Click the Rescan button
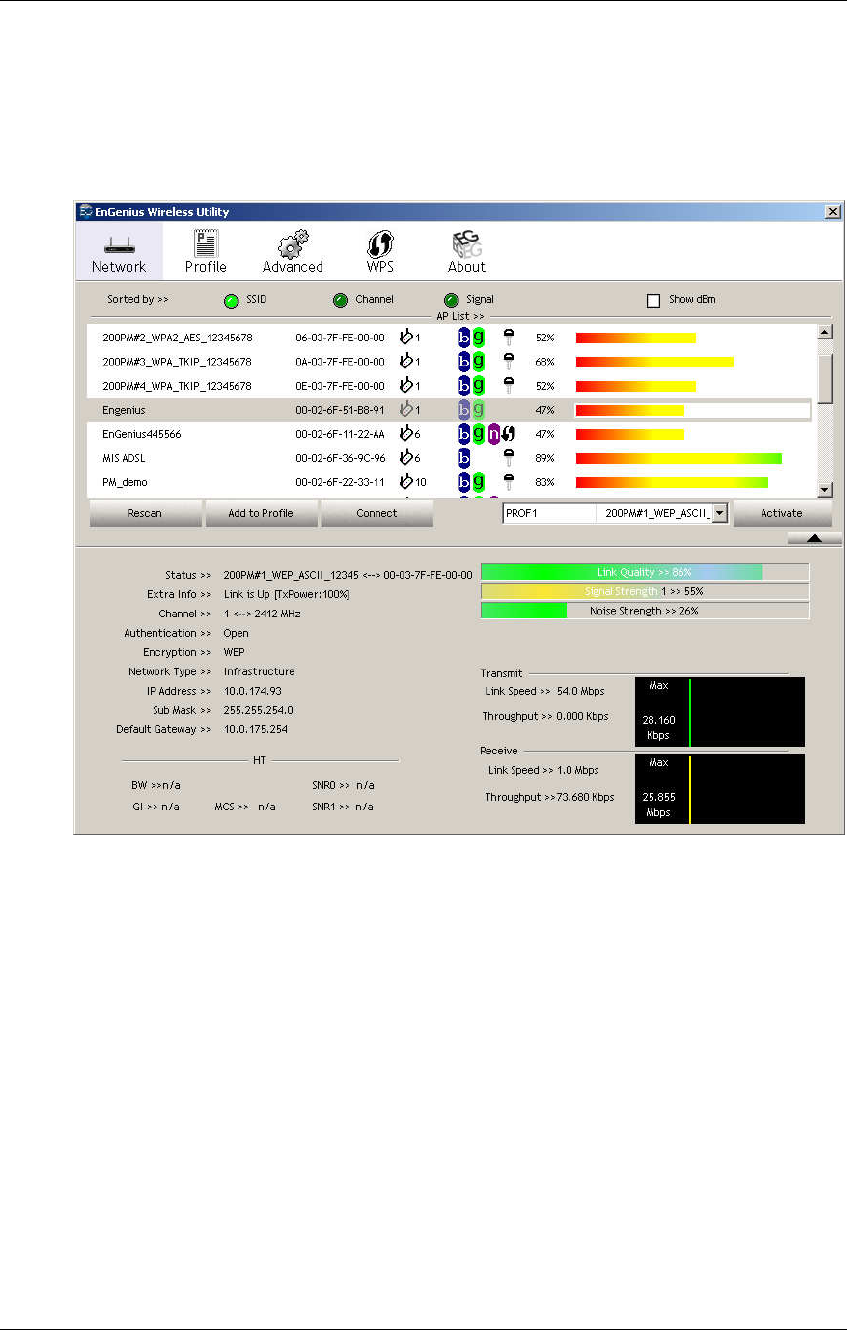The image size is (847, 1330). coord(146,513)
